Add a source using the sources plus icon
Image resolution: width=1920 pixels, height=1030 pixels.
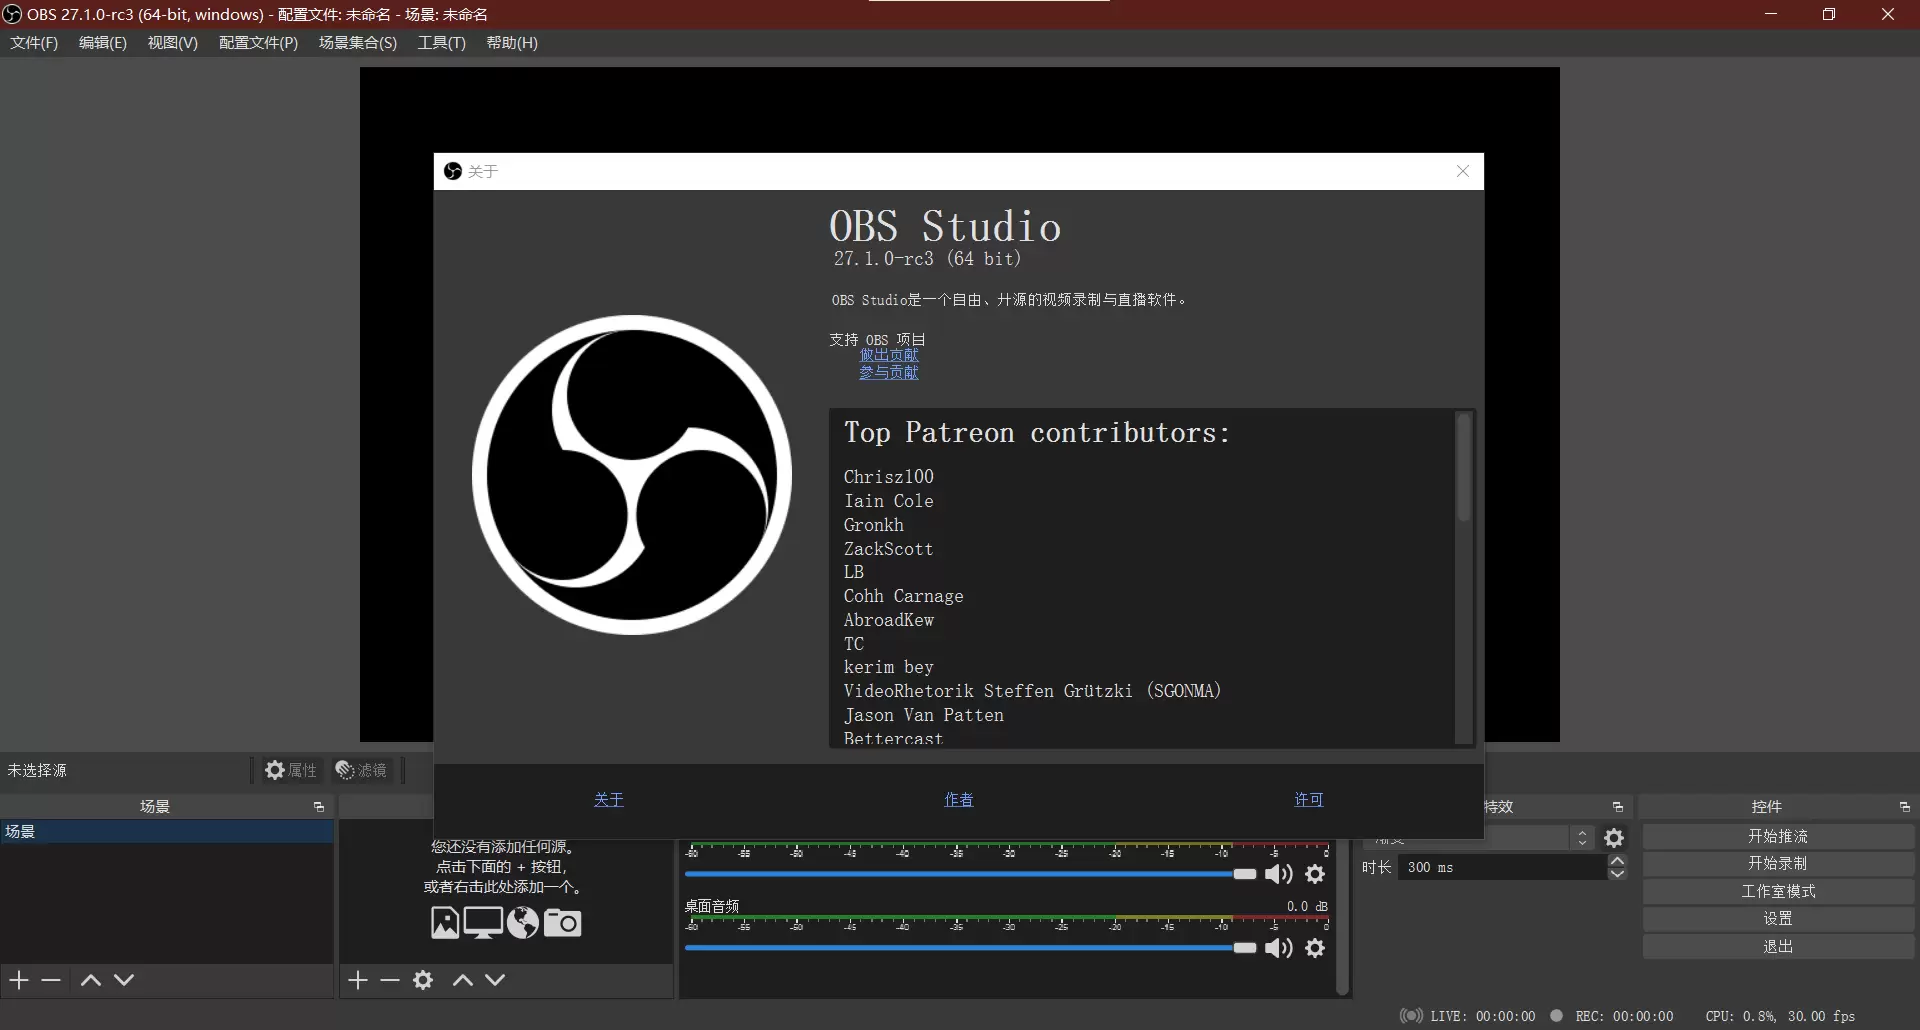pyautogui.click(x=358, y=980)
